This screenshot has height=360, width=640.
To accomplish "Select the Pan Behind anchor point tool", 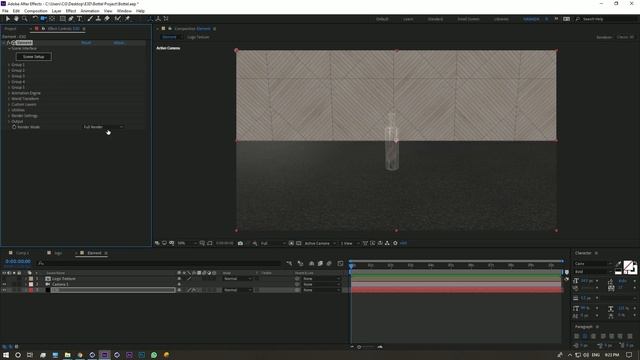I will [x=52, y=19].
